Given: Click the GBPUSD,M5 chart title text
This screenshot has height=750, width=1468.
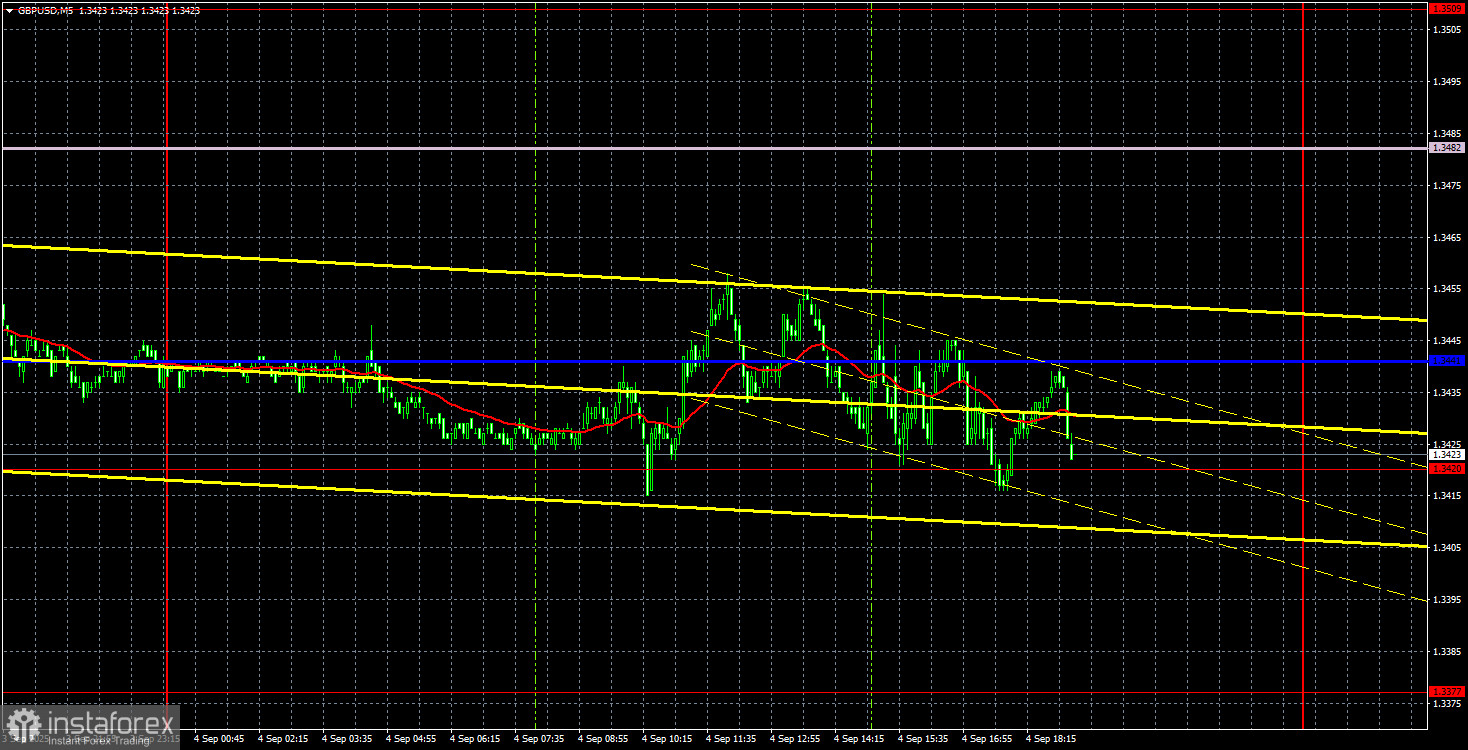Looking at the screenshot, I should (47, 10).
